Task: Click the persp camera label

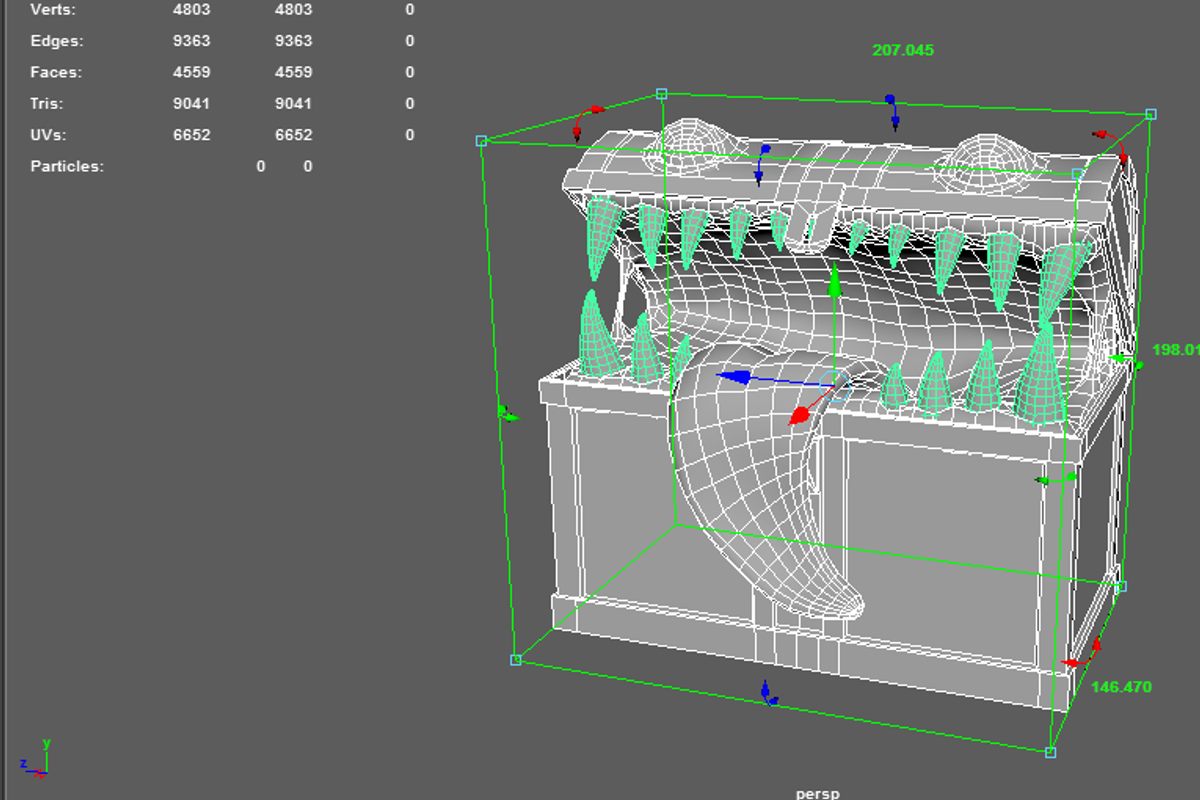Action: point(818,793)
